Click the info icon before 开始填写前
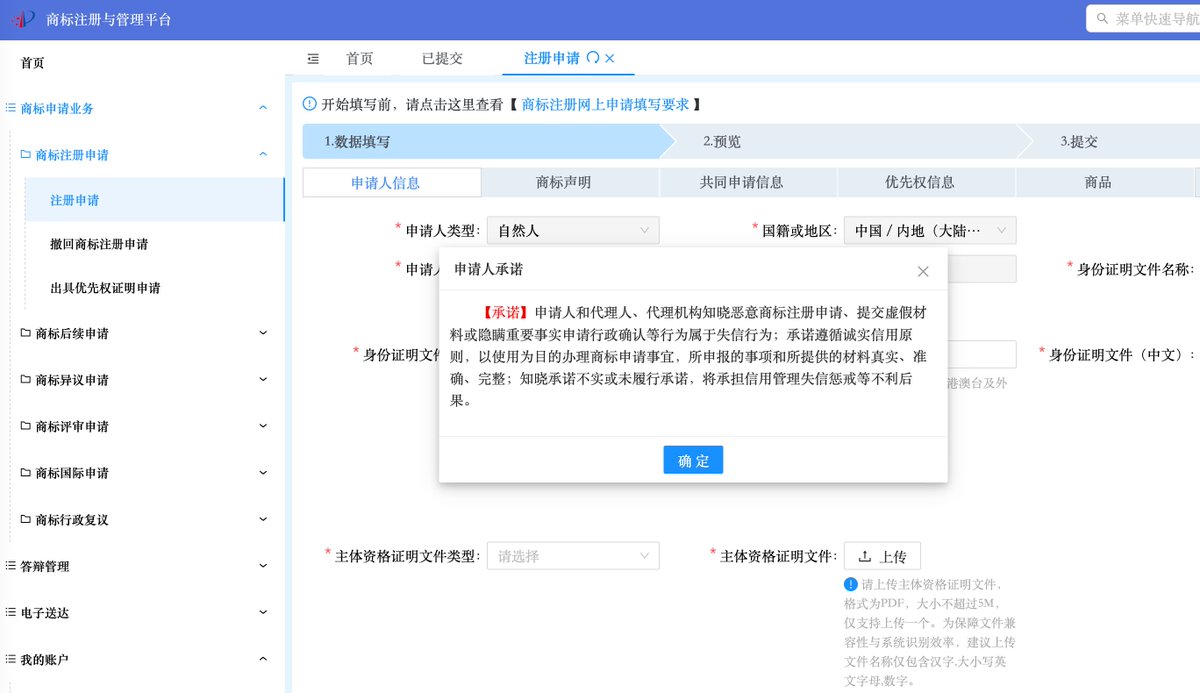The image size is (1200, 693). point(310,104)
